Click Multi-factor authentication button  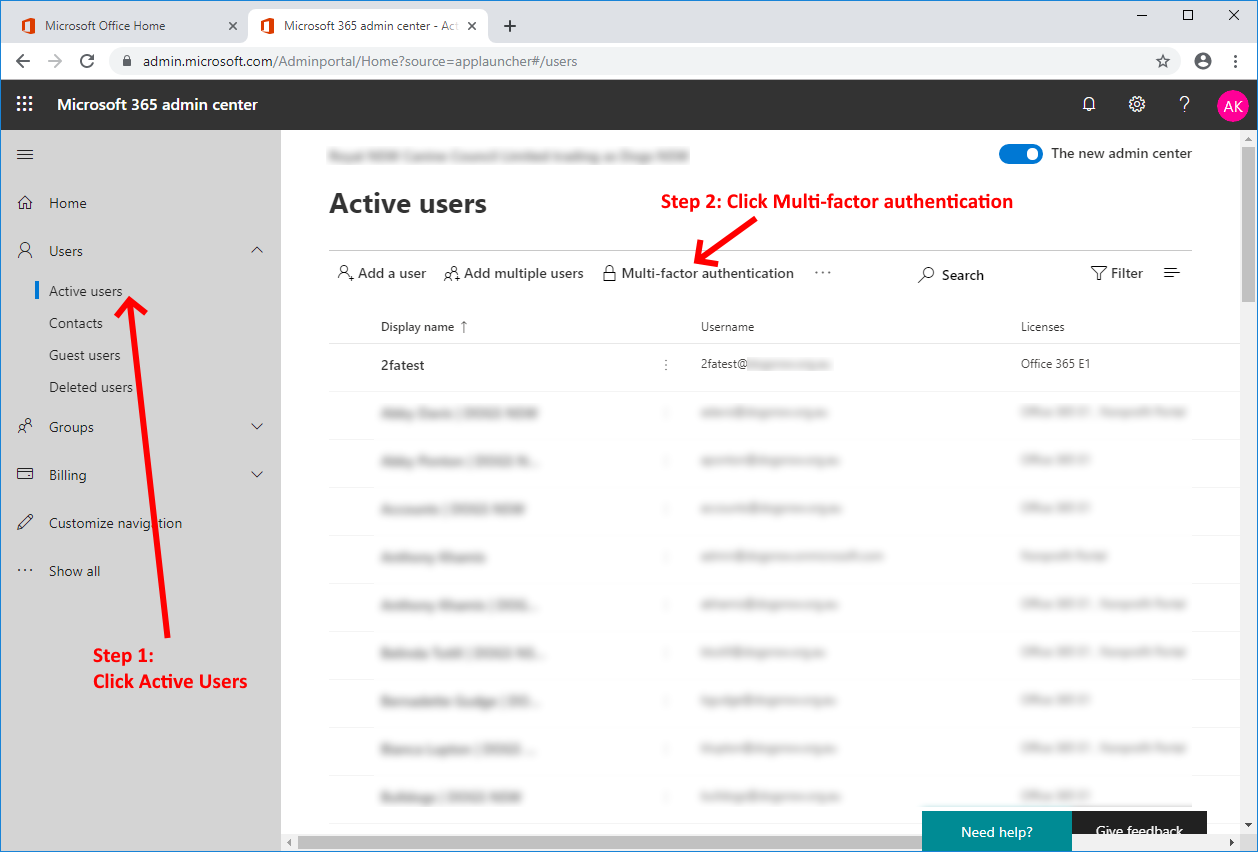698,273
